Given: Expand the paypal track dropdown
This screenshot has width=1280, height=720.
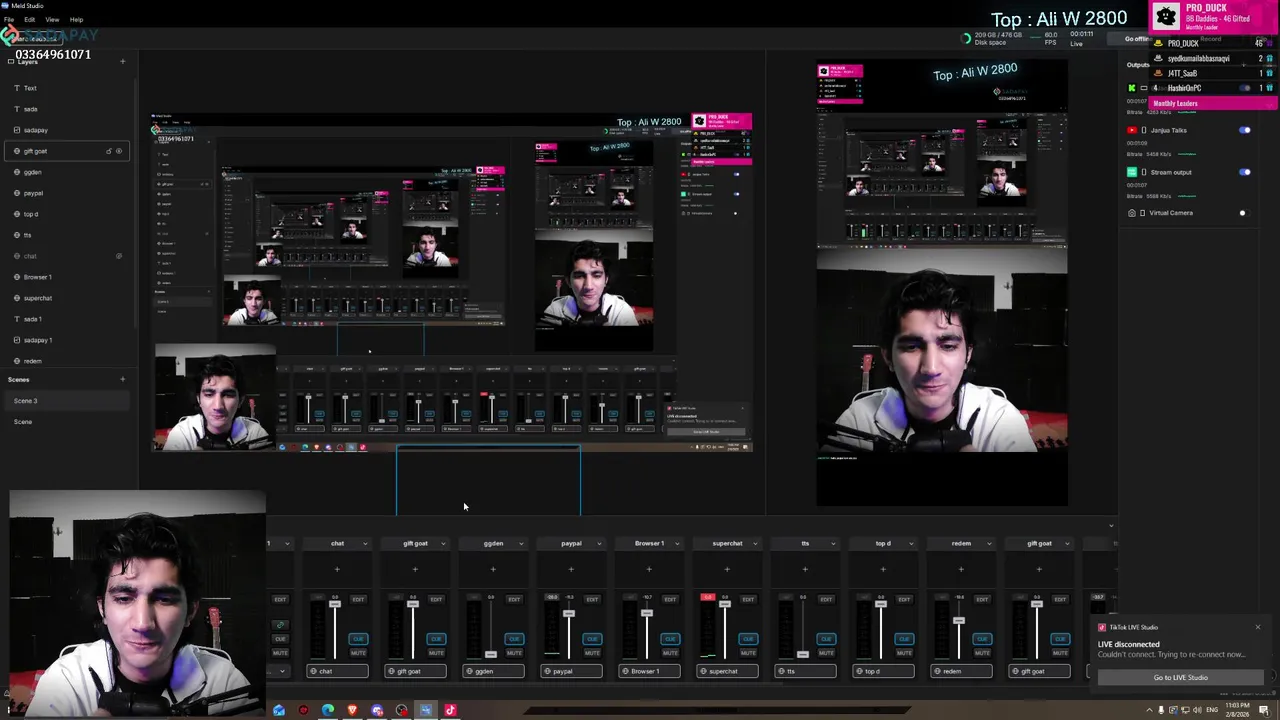Looking at the screenshot, I should 599,544.
